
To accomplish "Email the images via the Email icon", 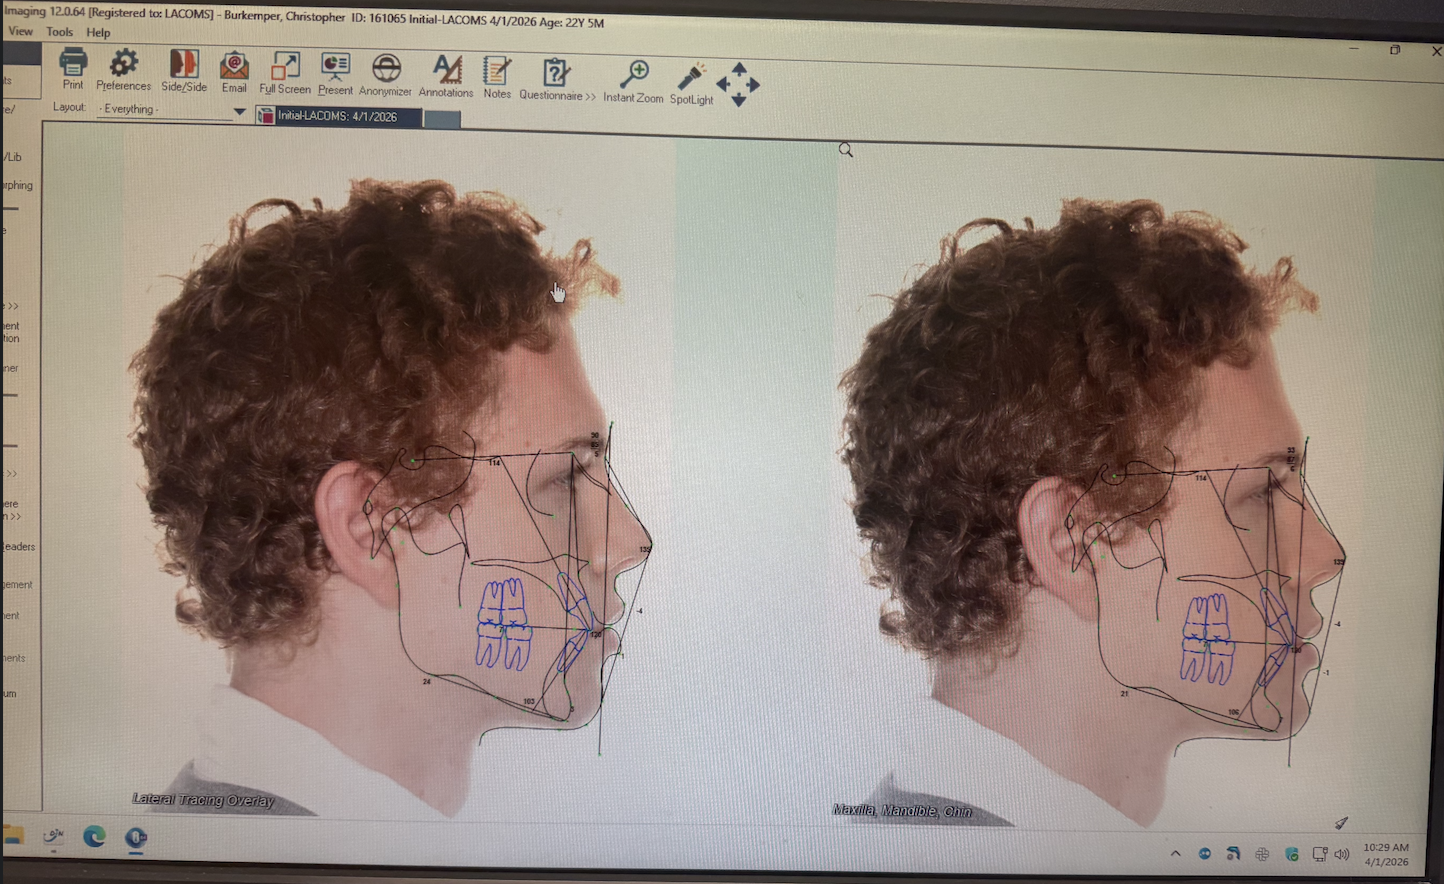I will (x=234, y=69).
